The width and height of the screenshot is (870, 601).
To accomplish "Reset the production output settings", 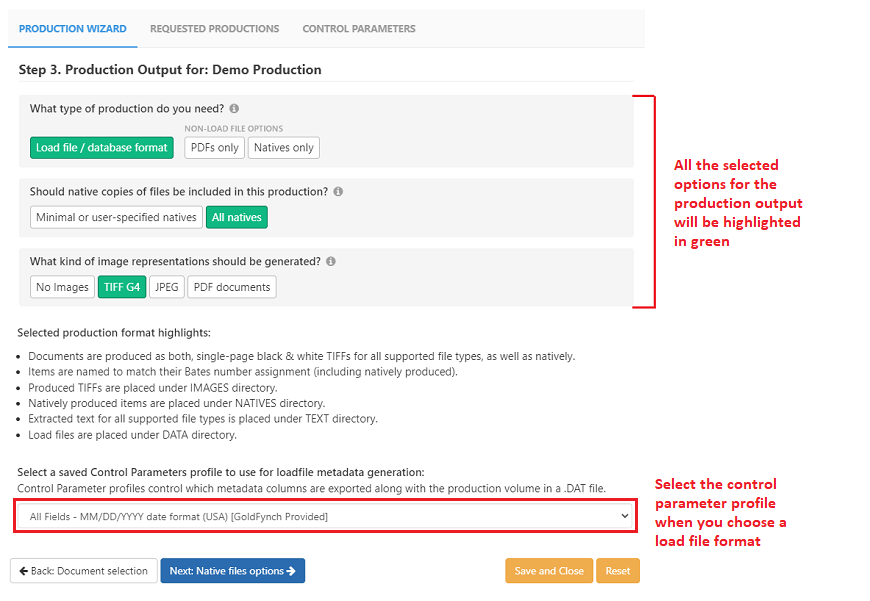I will (617, 571).
